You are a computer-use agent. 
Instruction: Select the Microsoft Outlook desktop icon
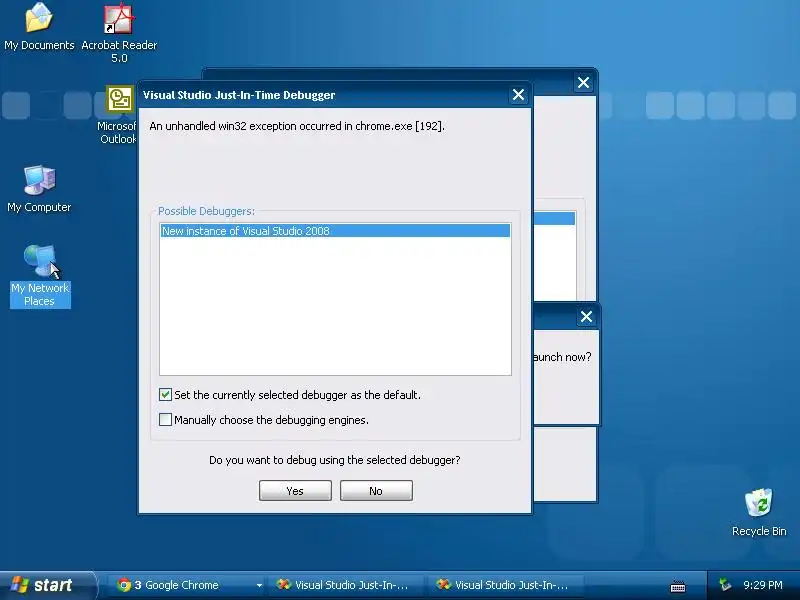pos(118,115)
